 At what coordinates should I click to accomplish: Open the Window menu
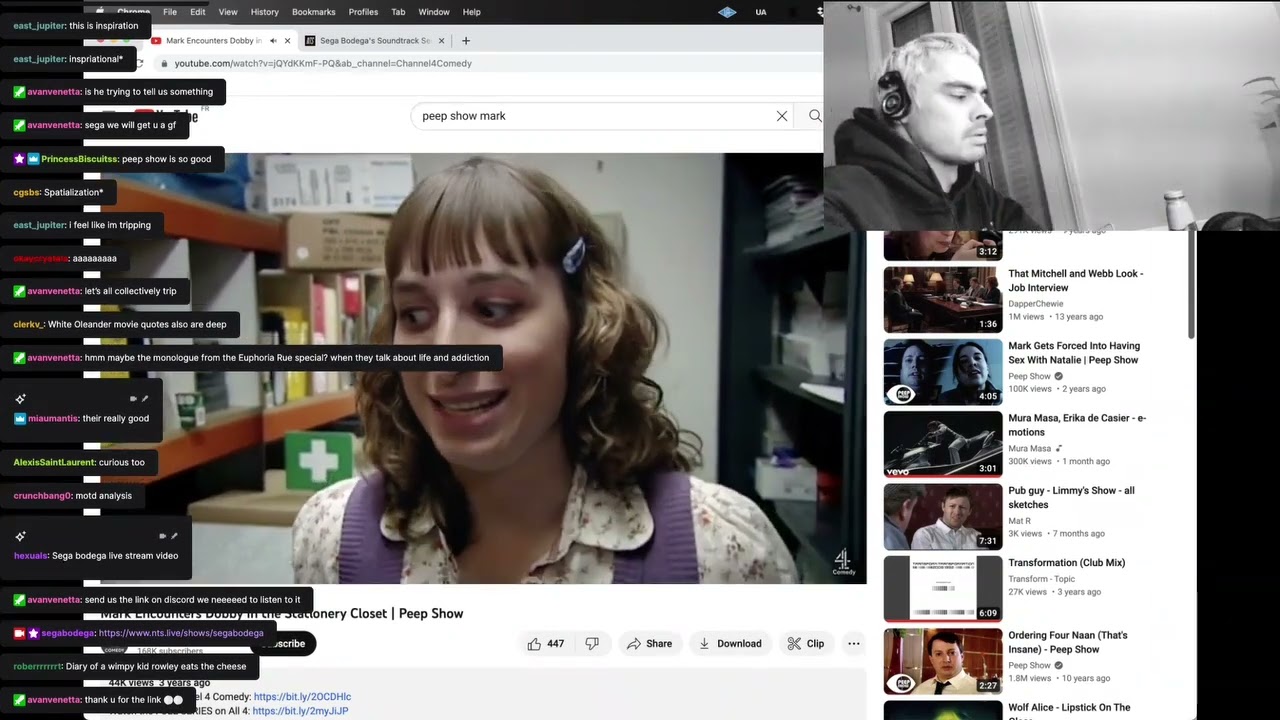click(x=434, y=12)
